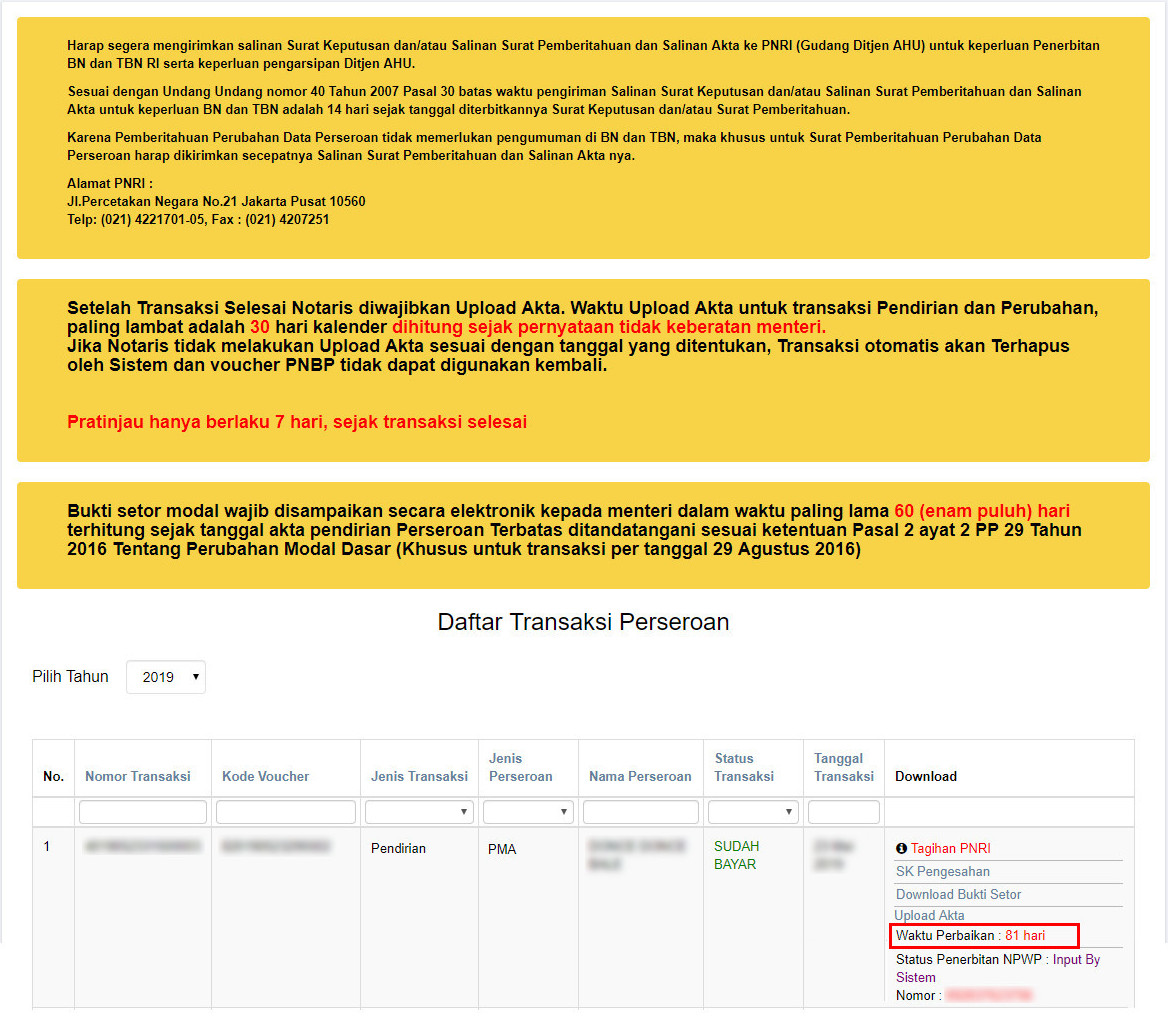
Task: Click the Download Bukti Setor link
Action: click(x=958, y=895)
